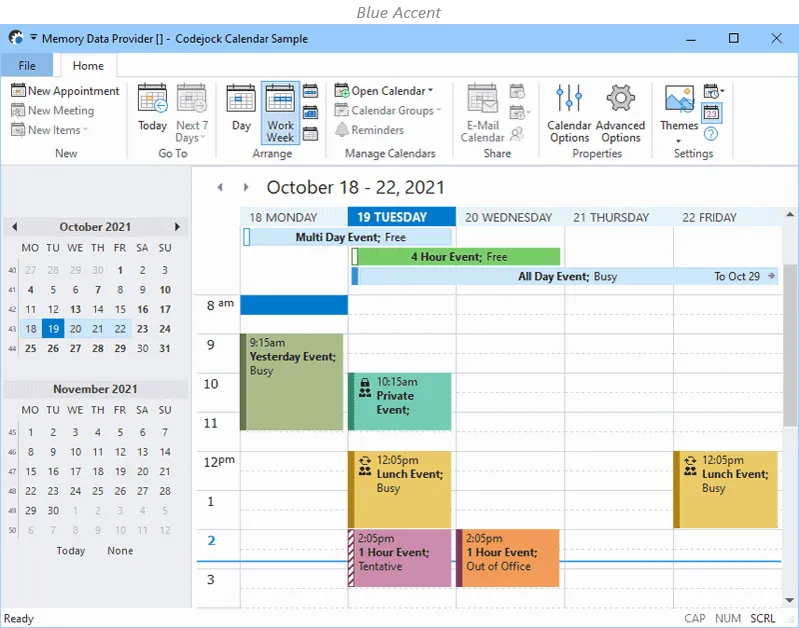This screenshot has width=799, height=628.
Task: Select the Home ribbon tab
Action: click(88, 66)
